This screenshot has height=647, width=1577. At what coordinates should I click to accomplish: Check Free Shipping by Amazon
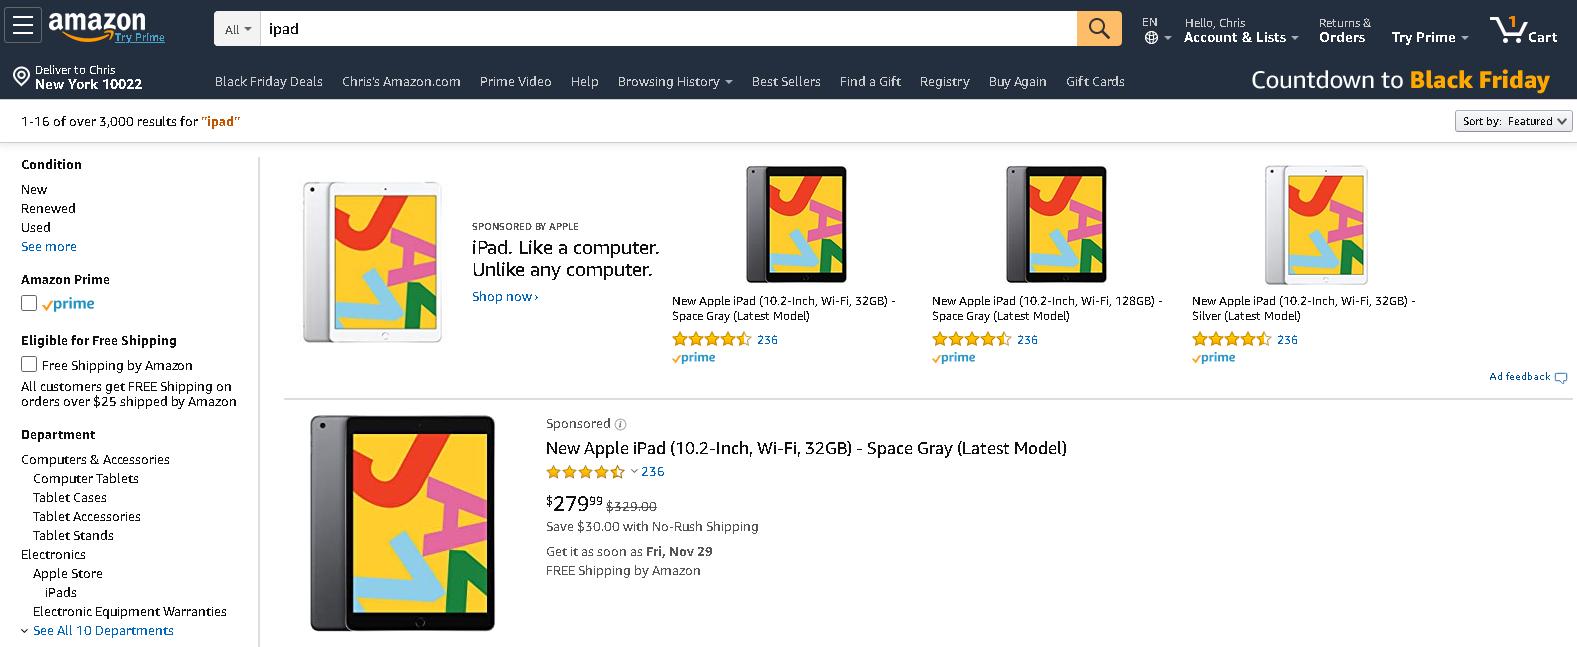pyautogui.click(x=29, y=365)
